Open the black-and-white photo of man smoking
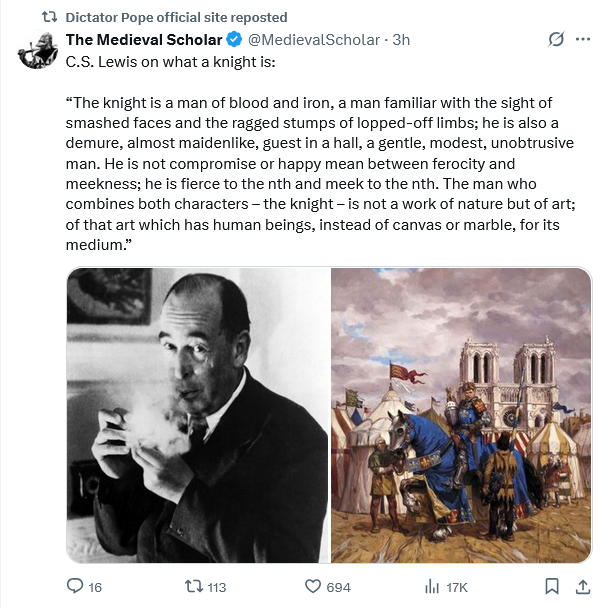 pos(198,415)
